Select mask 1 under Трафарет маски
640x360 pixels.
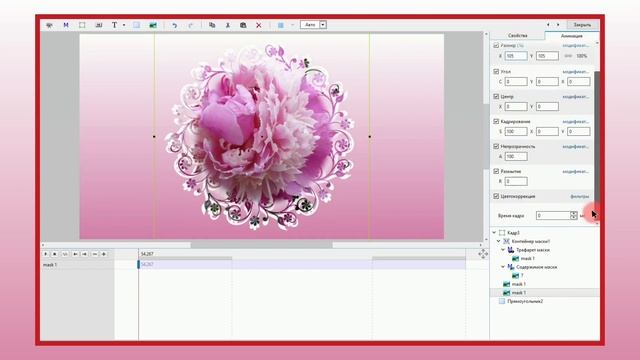tap(523, 258)
